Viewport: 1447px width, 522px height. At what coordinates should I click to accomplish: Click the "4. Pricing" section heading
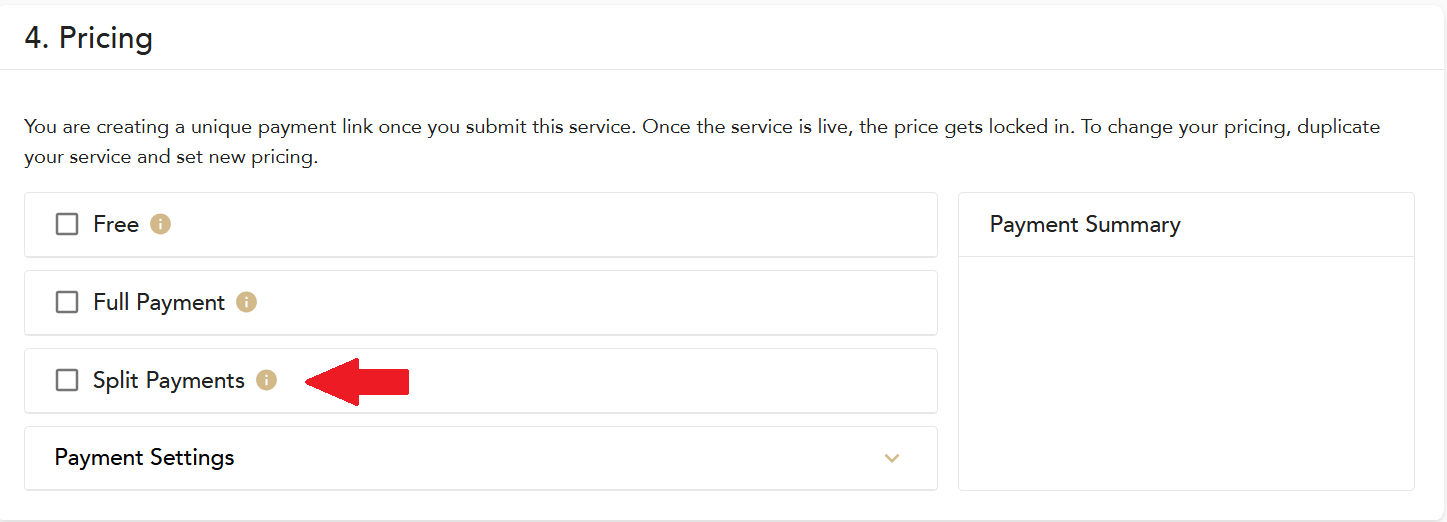coord(89,39)
